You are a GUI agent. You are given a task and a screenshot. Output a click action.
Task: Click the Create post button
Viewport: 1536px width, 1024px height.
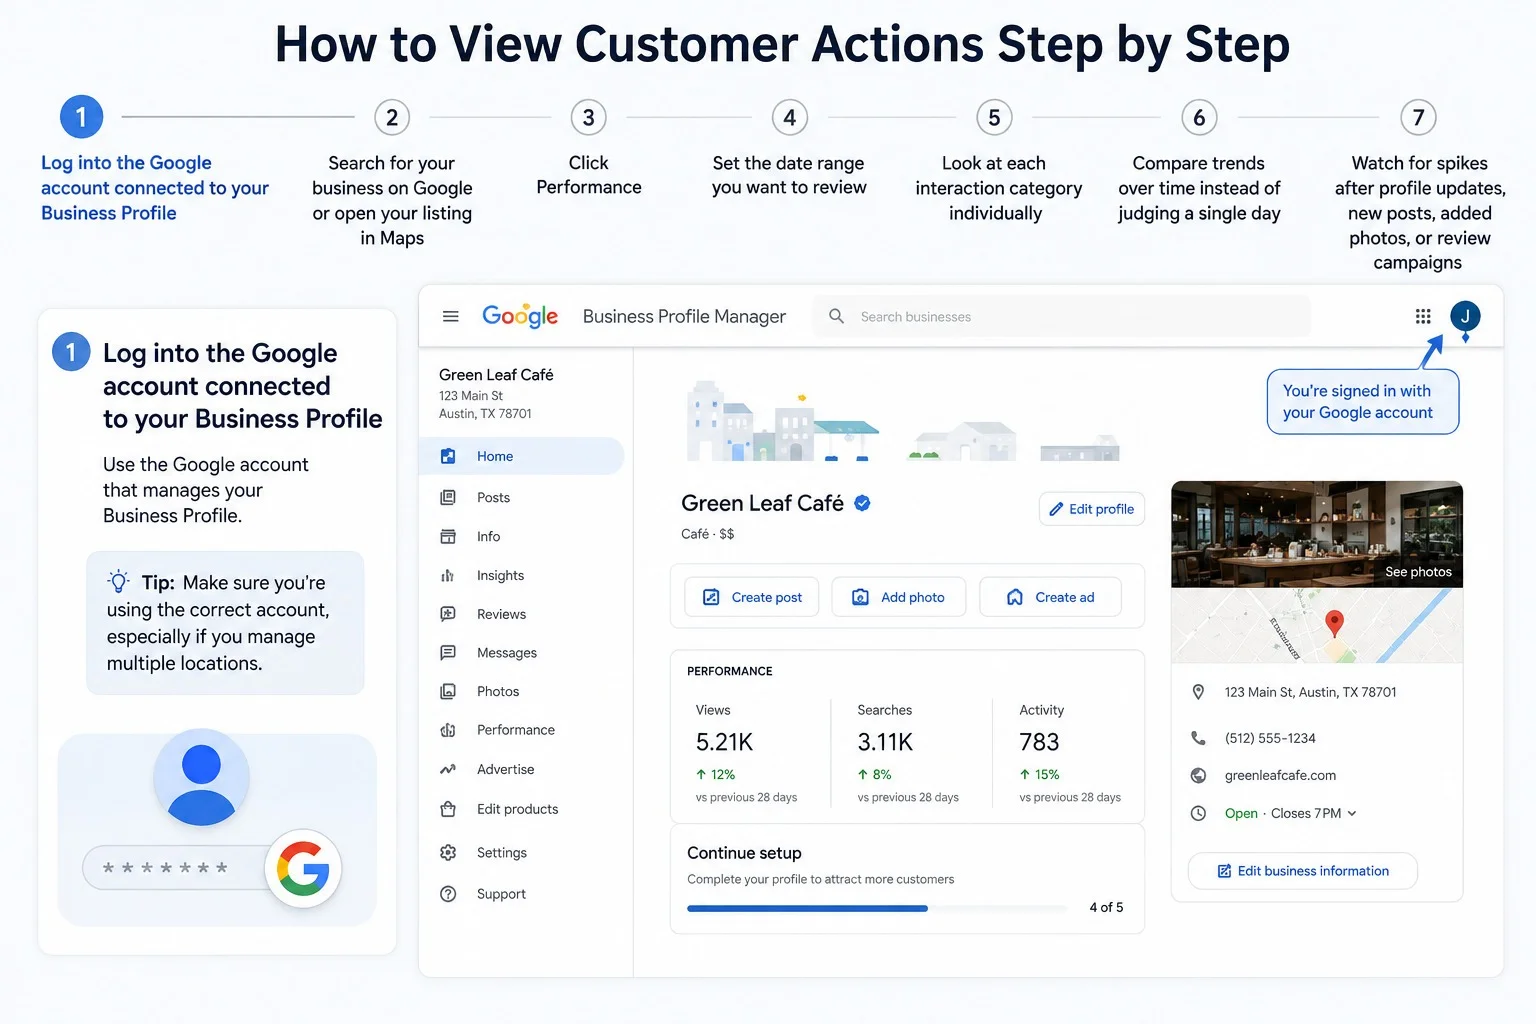[751, 597]
